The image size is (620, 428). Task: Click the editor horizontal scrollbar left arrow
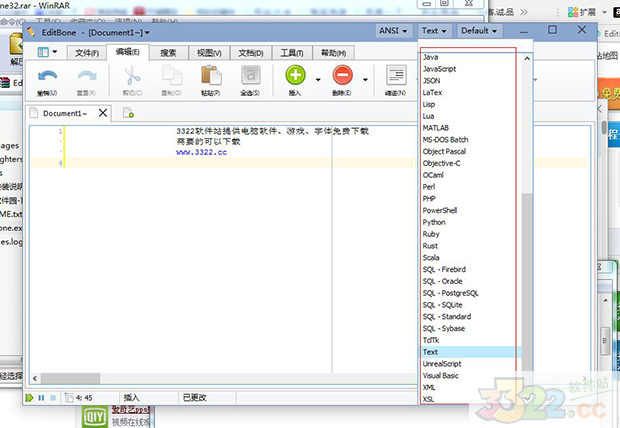(35, 379)
